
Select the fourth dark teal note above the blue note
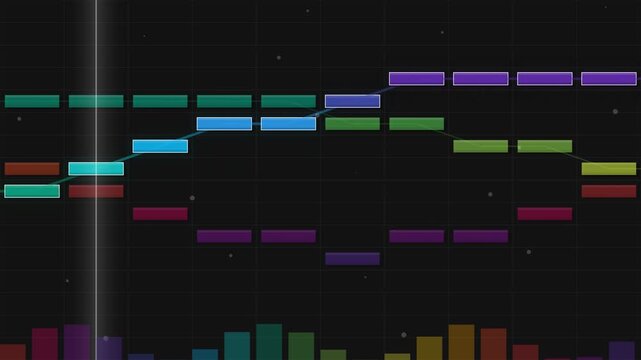tap(224, 101)
